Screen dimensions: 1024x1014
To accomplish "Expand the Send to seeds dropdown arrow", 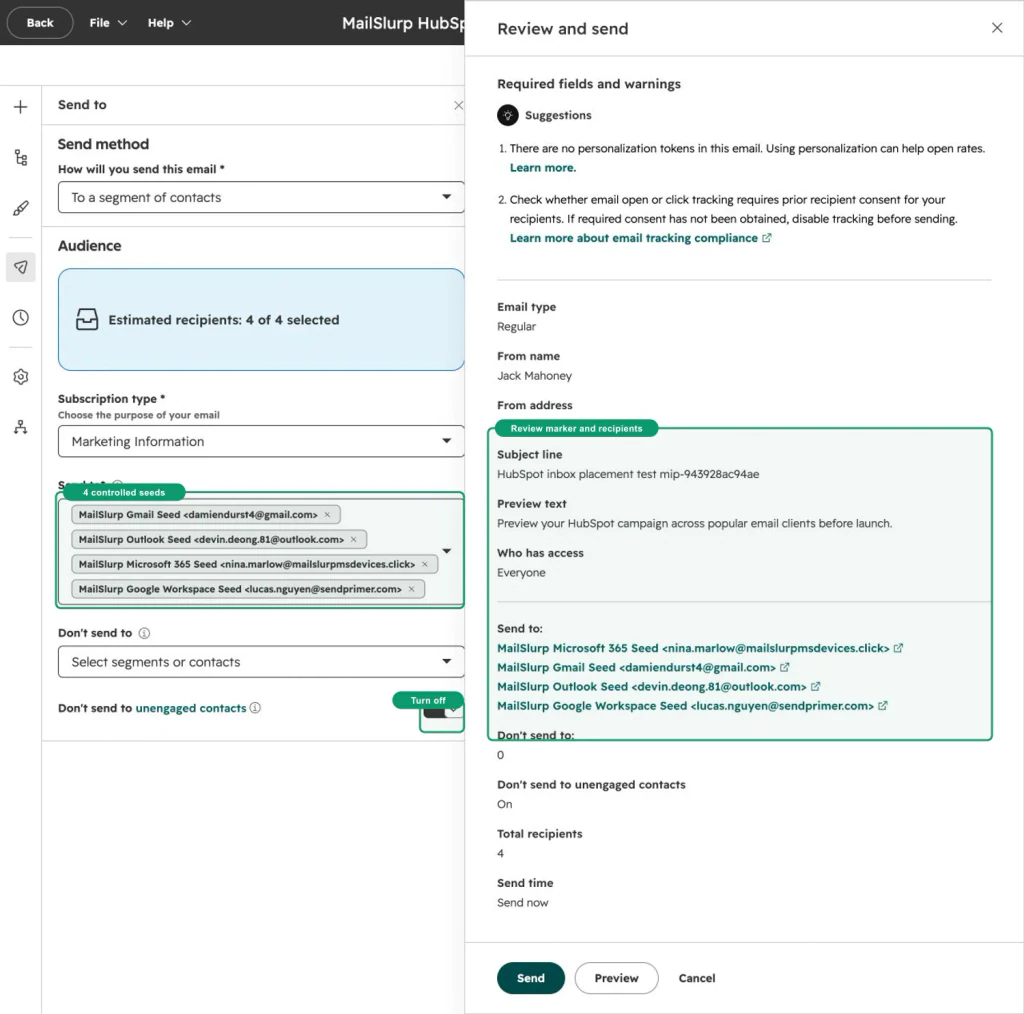I will 447,551.
